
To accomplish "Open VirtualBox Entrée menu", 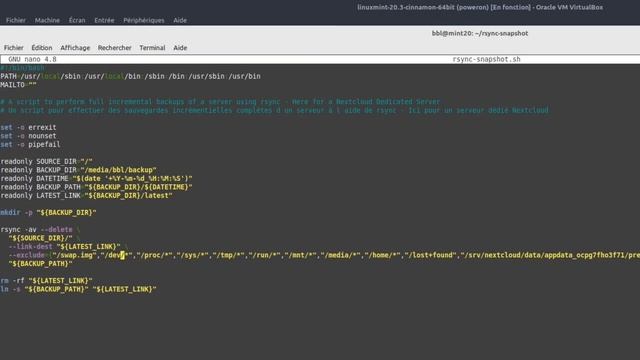I will coord(104,20).
